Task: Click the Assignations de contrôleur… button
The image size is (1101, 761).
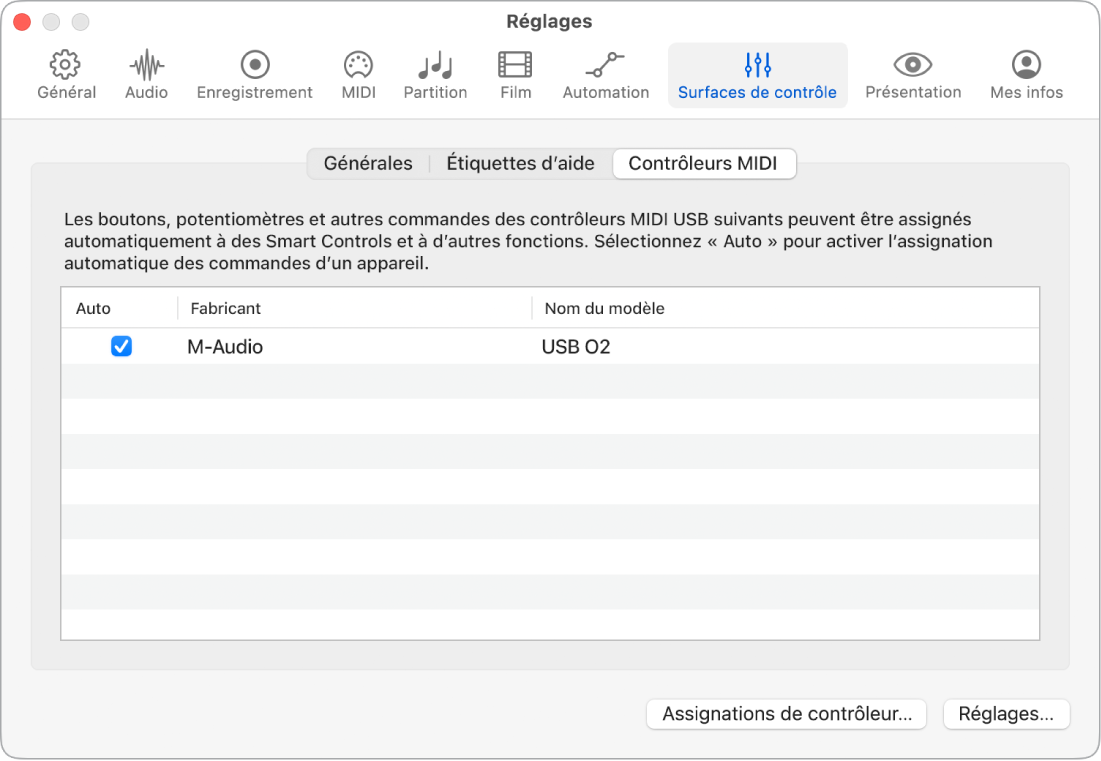Action: coord(787,714)
